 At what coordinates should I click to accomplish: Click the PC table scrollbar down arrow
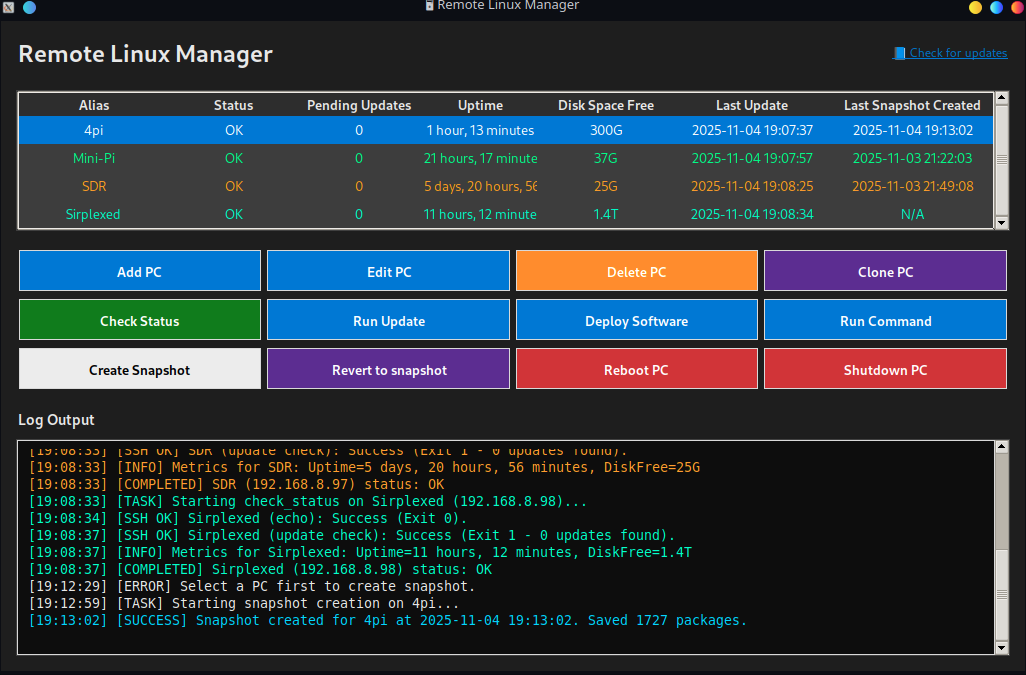(x=1001, y=223)
